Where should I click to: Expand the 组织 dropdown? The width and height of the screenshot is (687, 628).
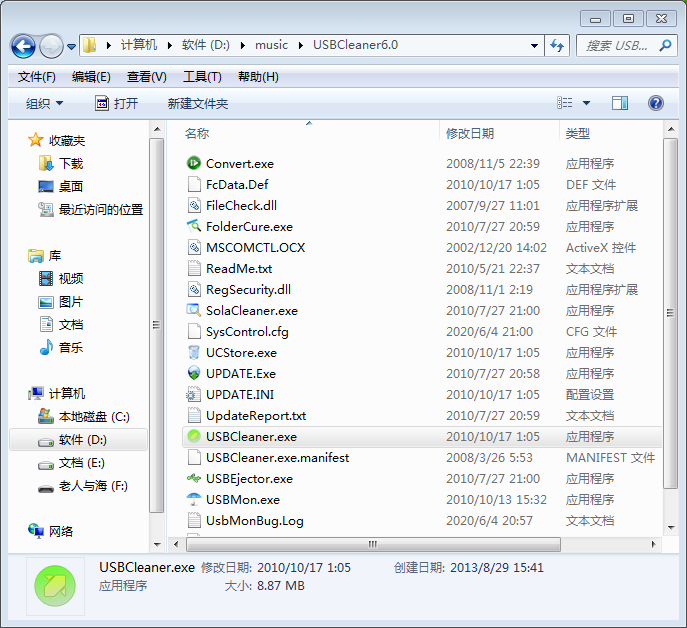(44, 104)
